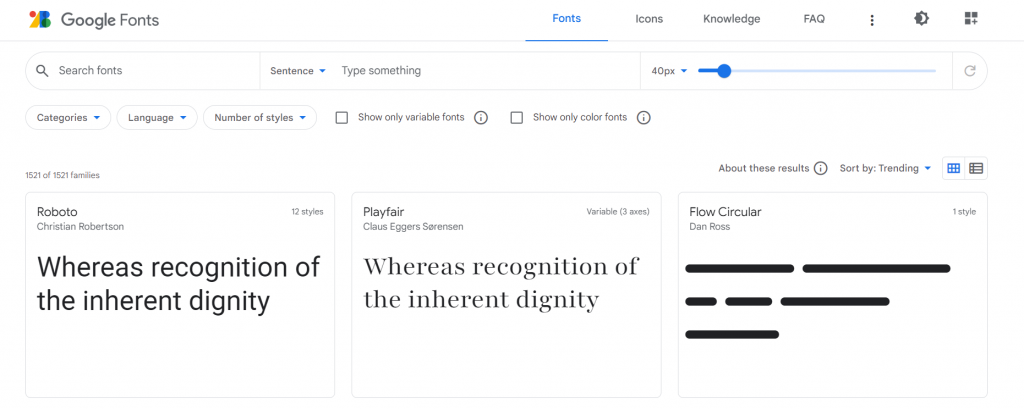Open the Flow Circular font title
Screen dimensions: 1024x409
pyautogui.click(x=725, y=212)
